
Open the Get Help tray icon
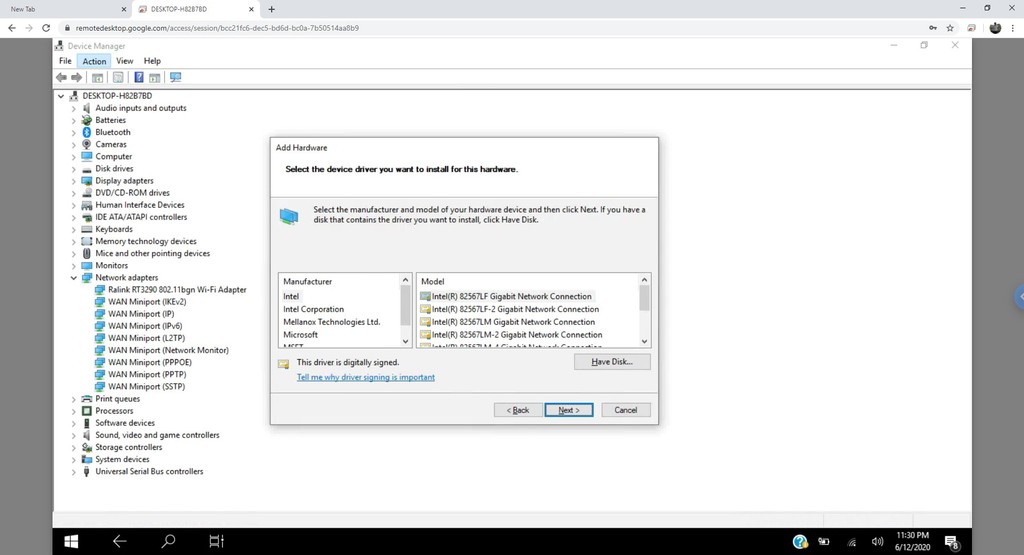[800, 541]
